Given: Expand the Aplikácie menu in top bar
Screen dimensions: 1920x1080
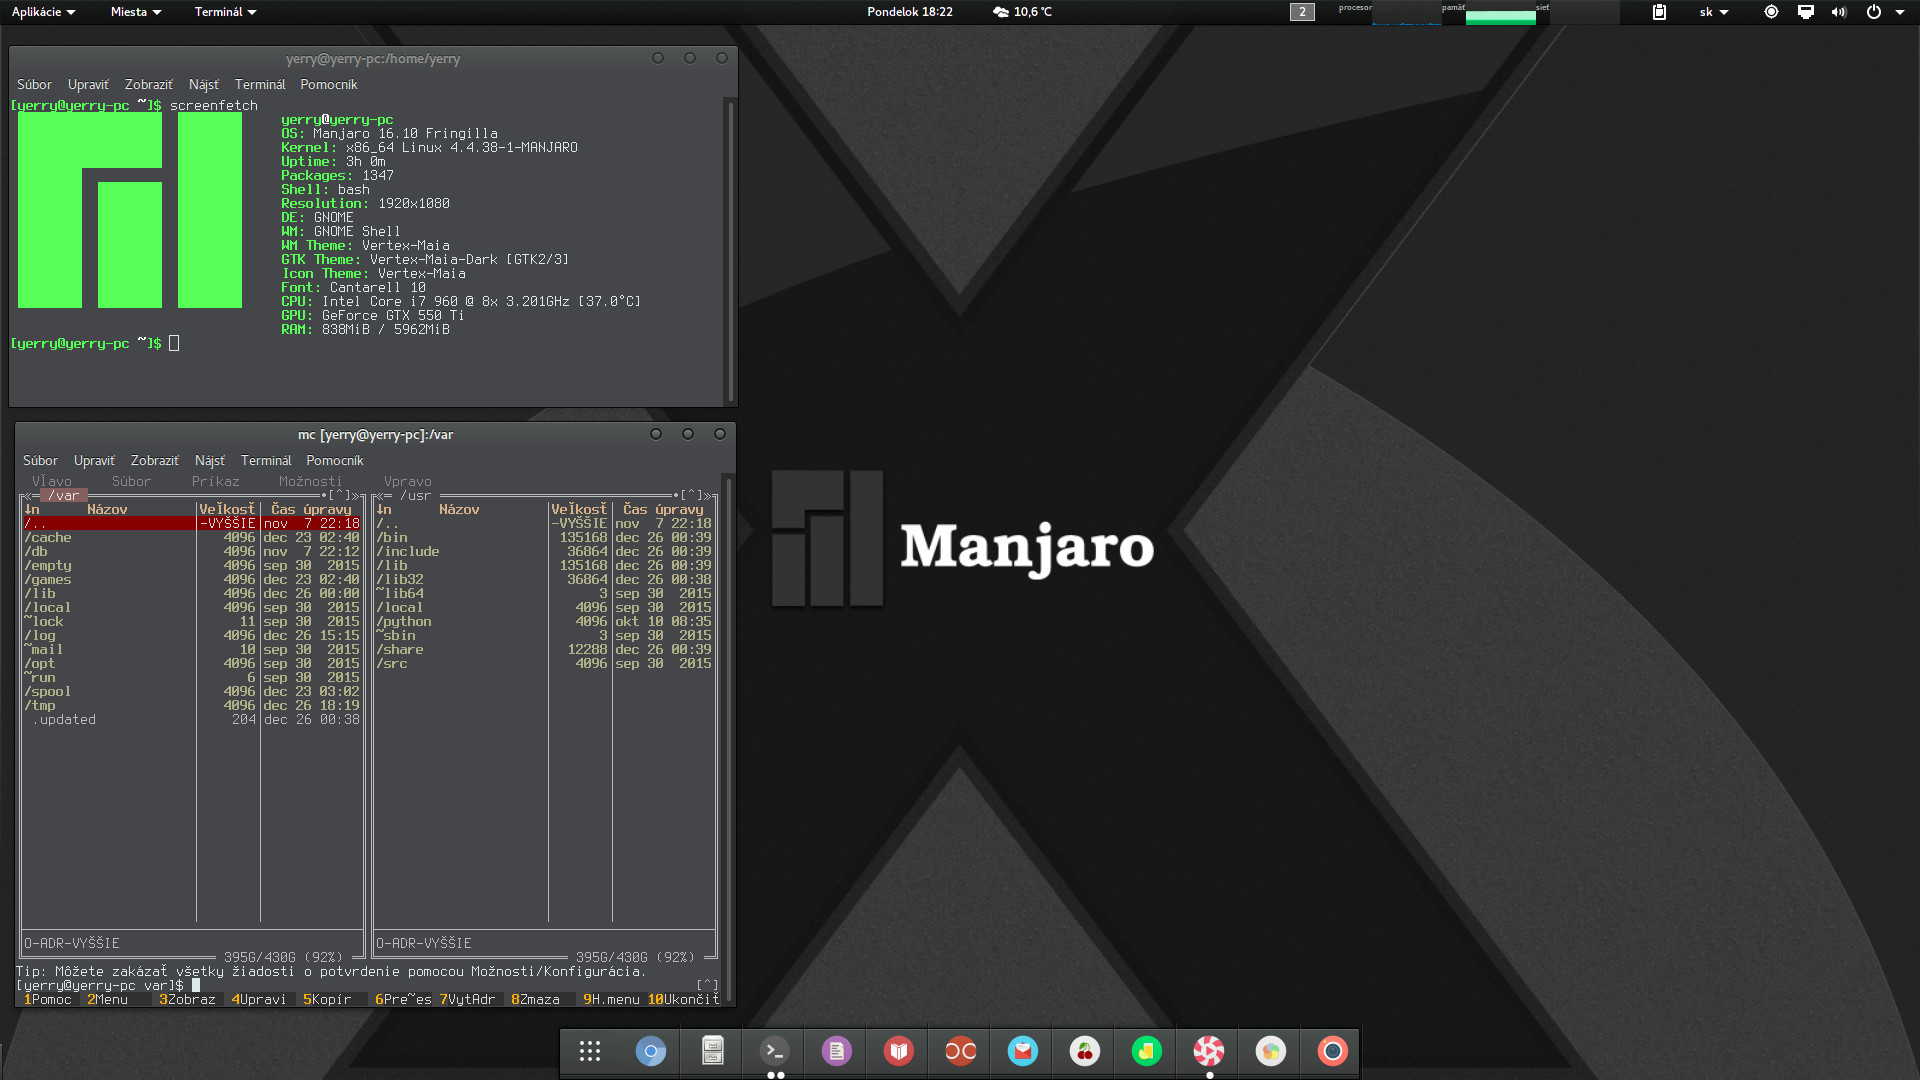Looking at the screenshot, I should coord(43,12).
